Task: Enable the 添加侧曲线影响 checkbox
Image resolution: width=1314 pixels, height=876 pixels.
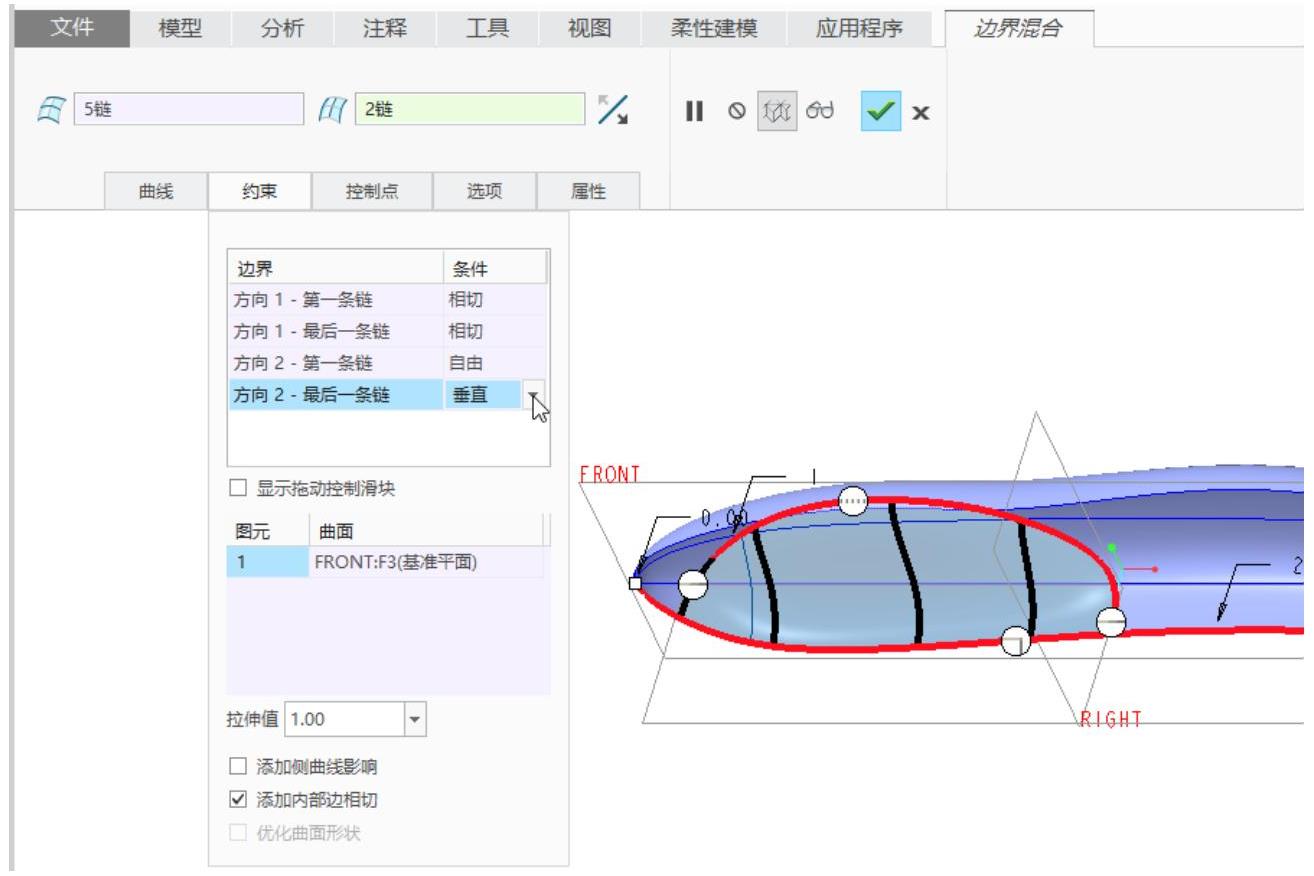Action: point(238,767)
